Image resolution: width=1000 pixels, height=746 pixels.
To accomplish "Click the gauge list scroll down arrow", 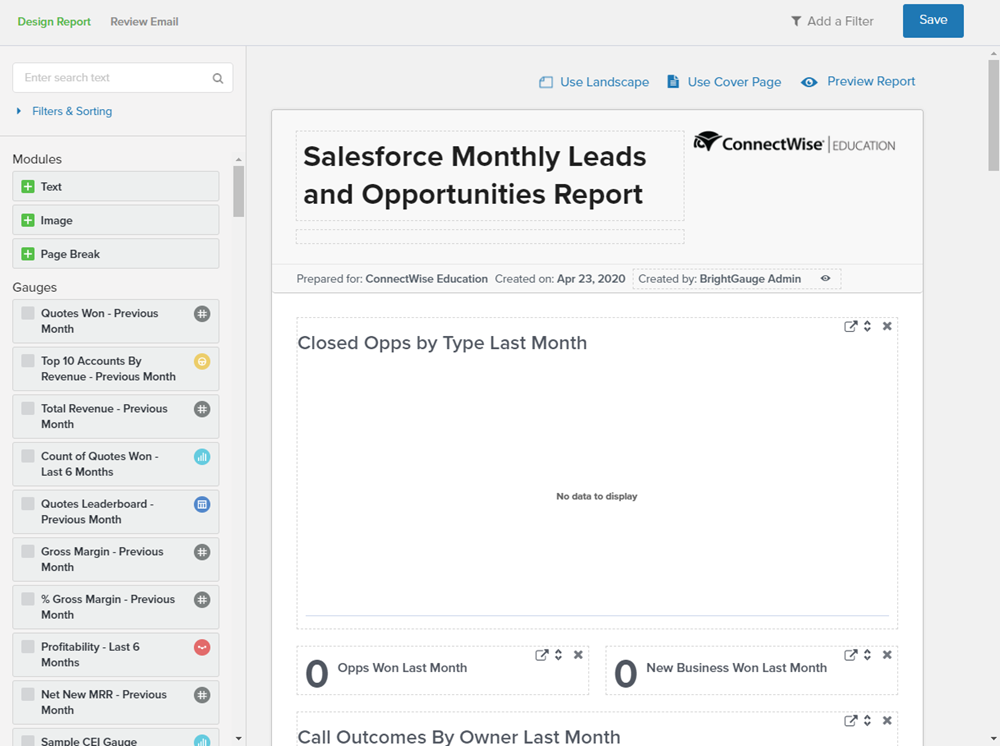I will 239,738.
